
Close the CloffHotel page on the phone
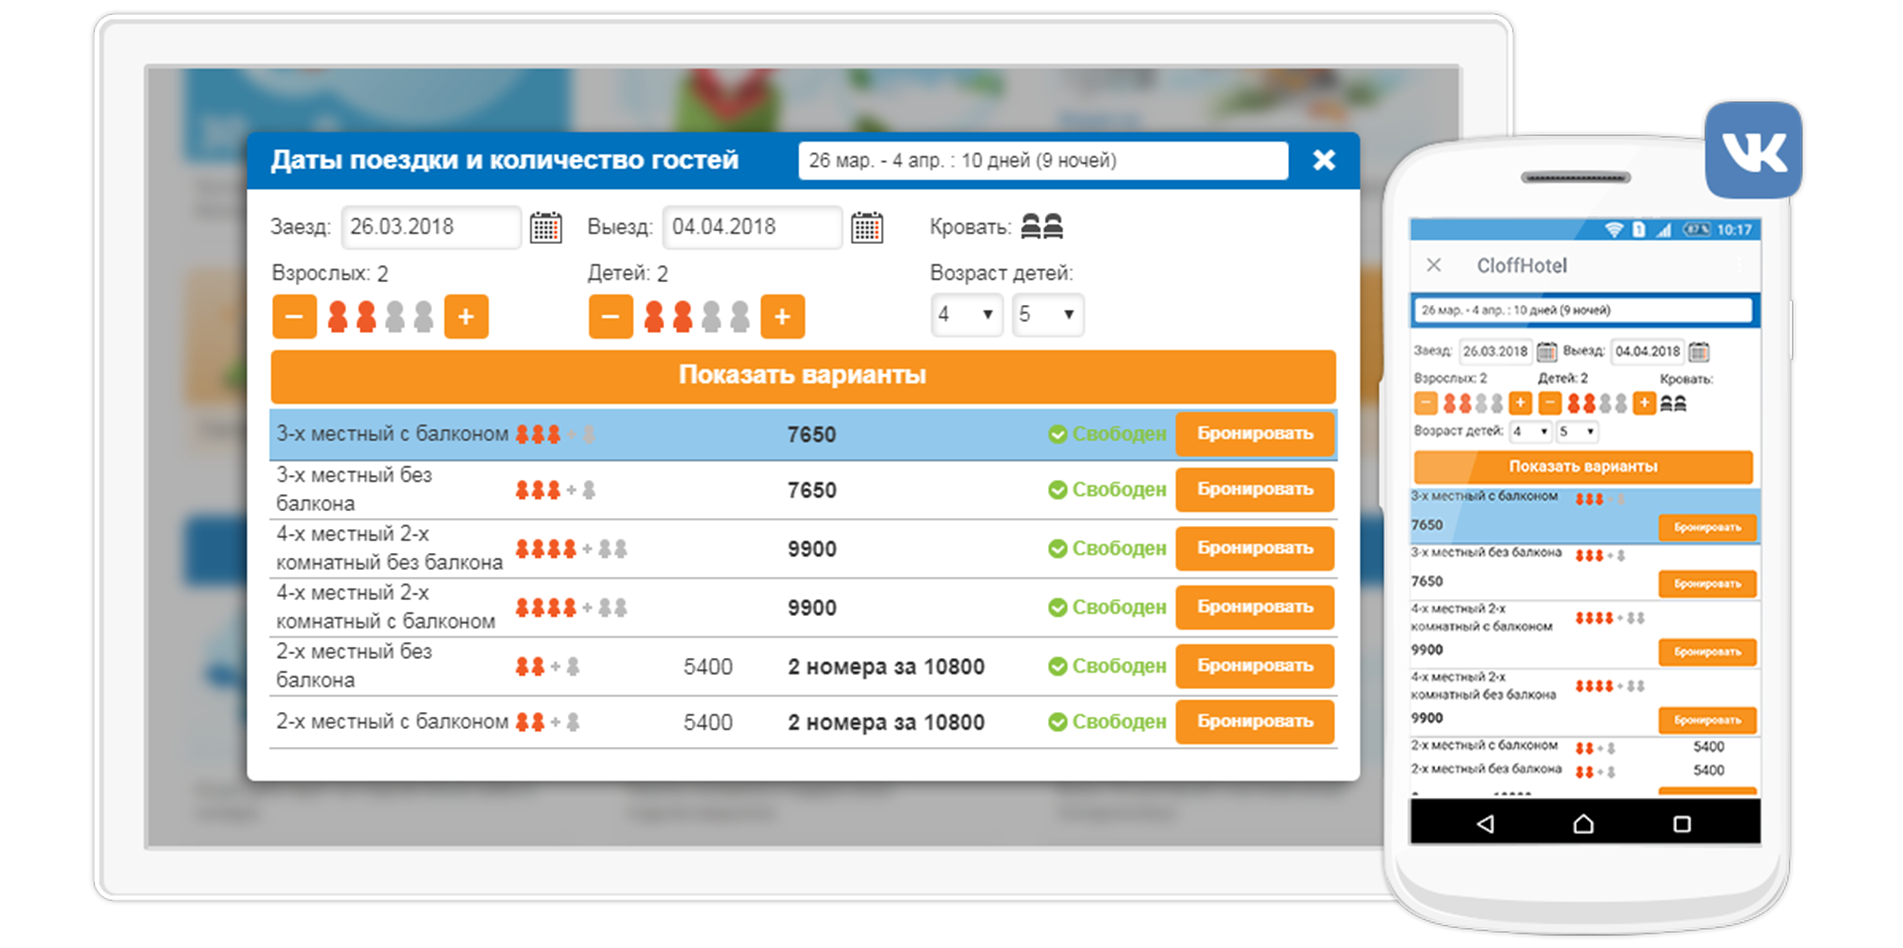(1434, 265)
